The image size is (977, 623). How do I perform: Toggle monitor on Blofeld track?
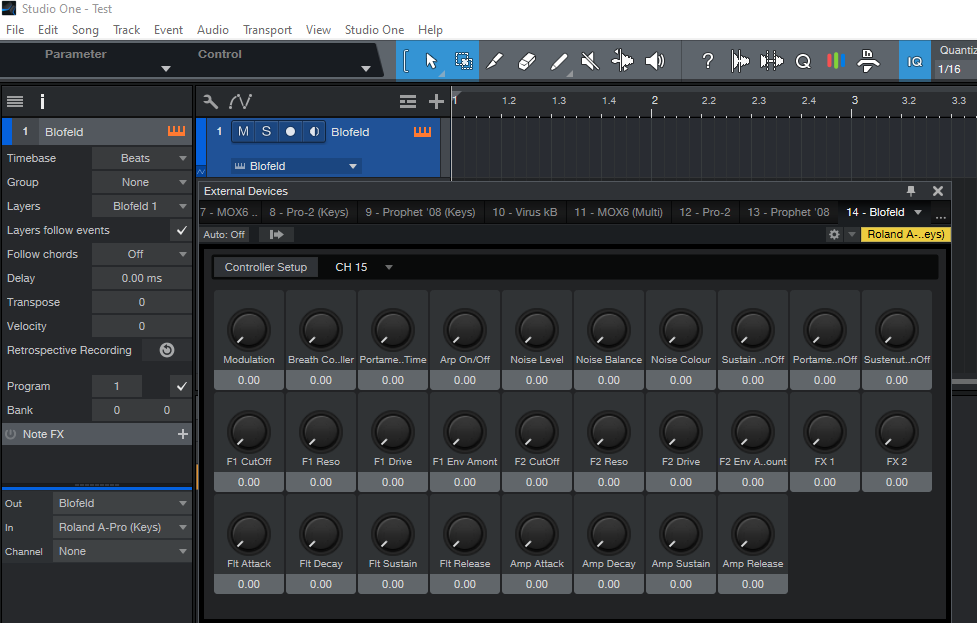[314, 131]
